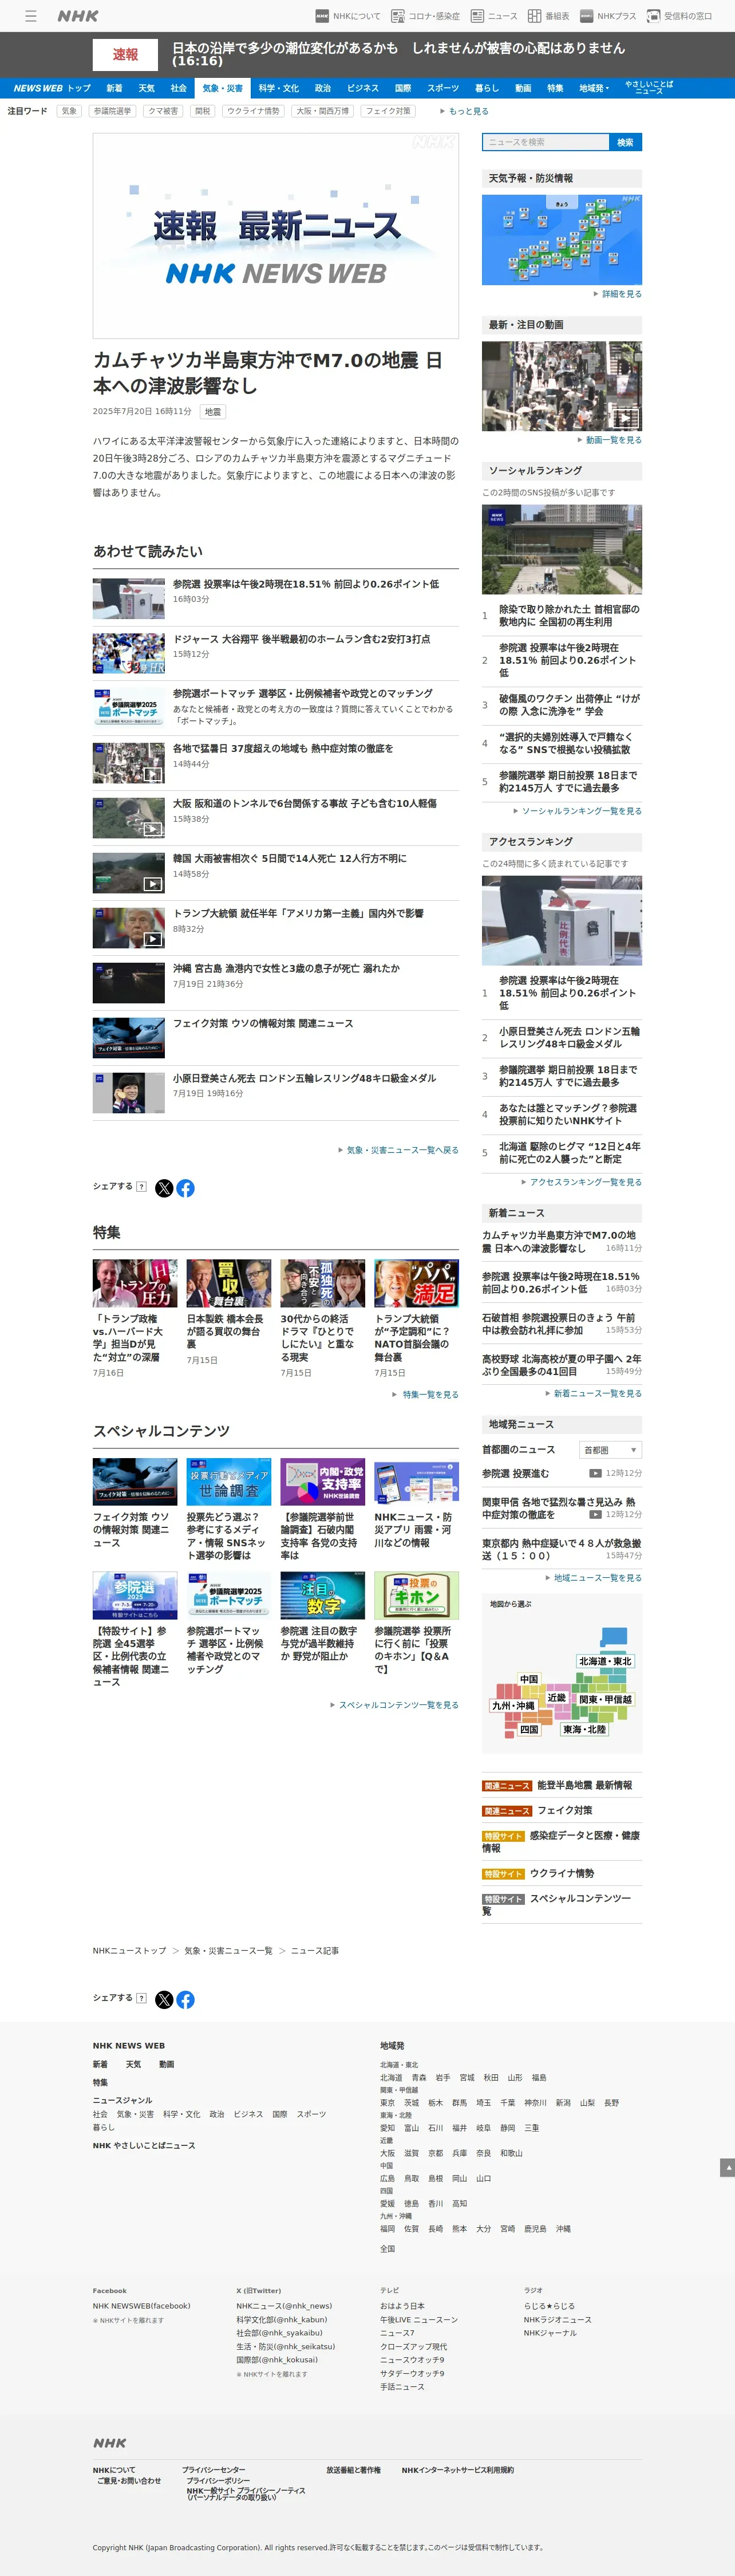Select the 気象・災害 nav tab
Image resolution: width=735 pixels, height=2576 pixels.
coord(222,88)
